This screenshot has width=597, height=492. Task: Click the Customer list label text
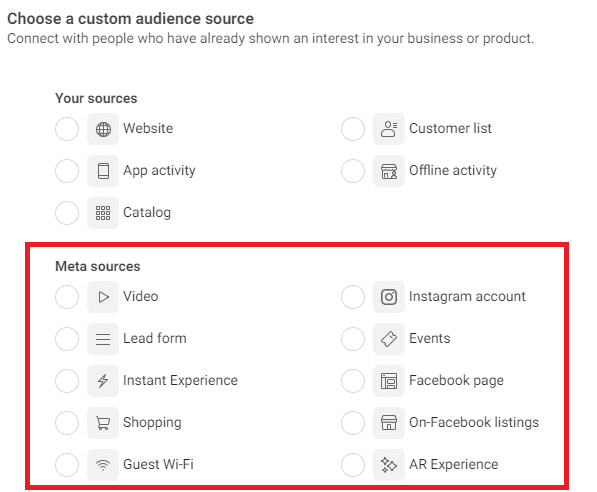(450, 128)
